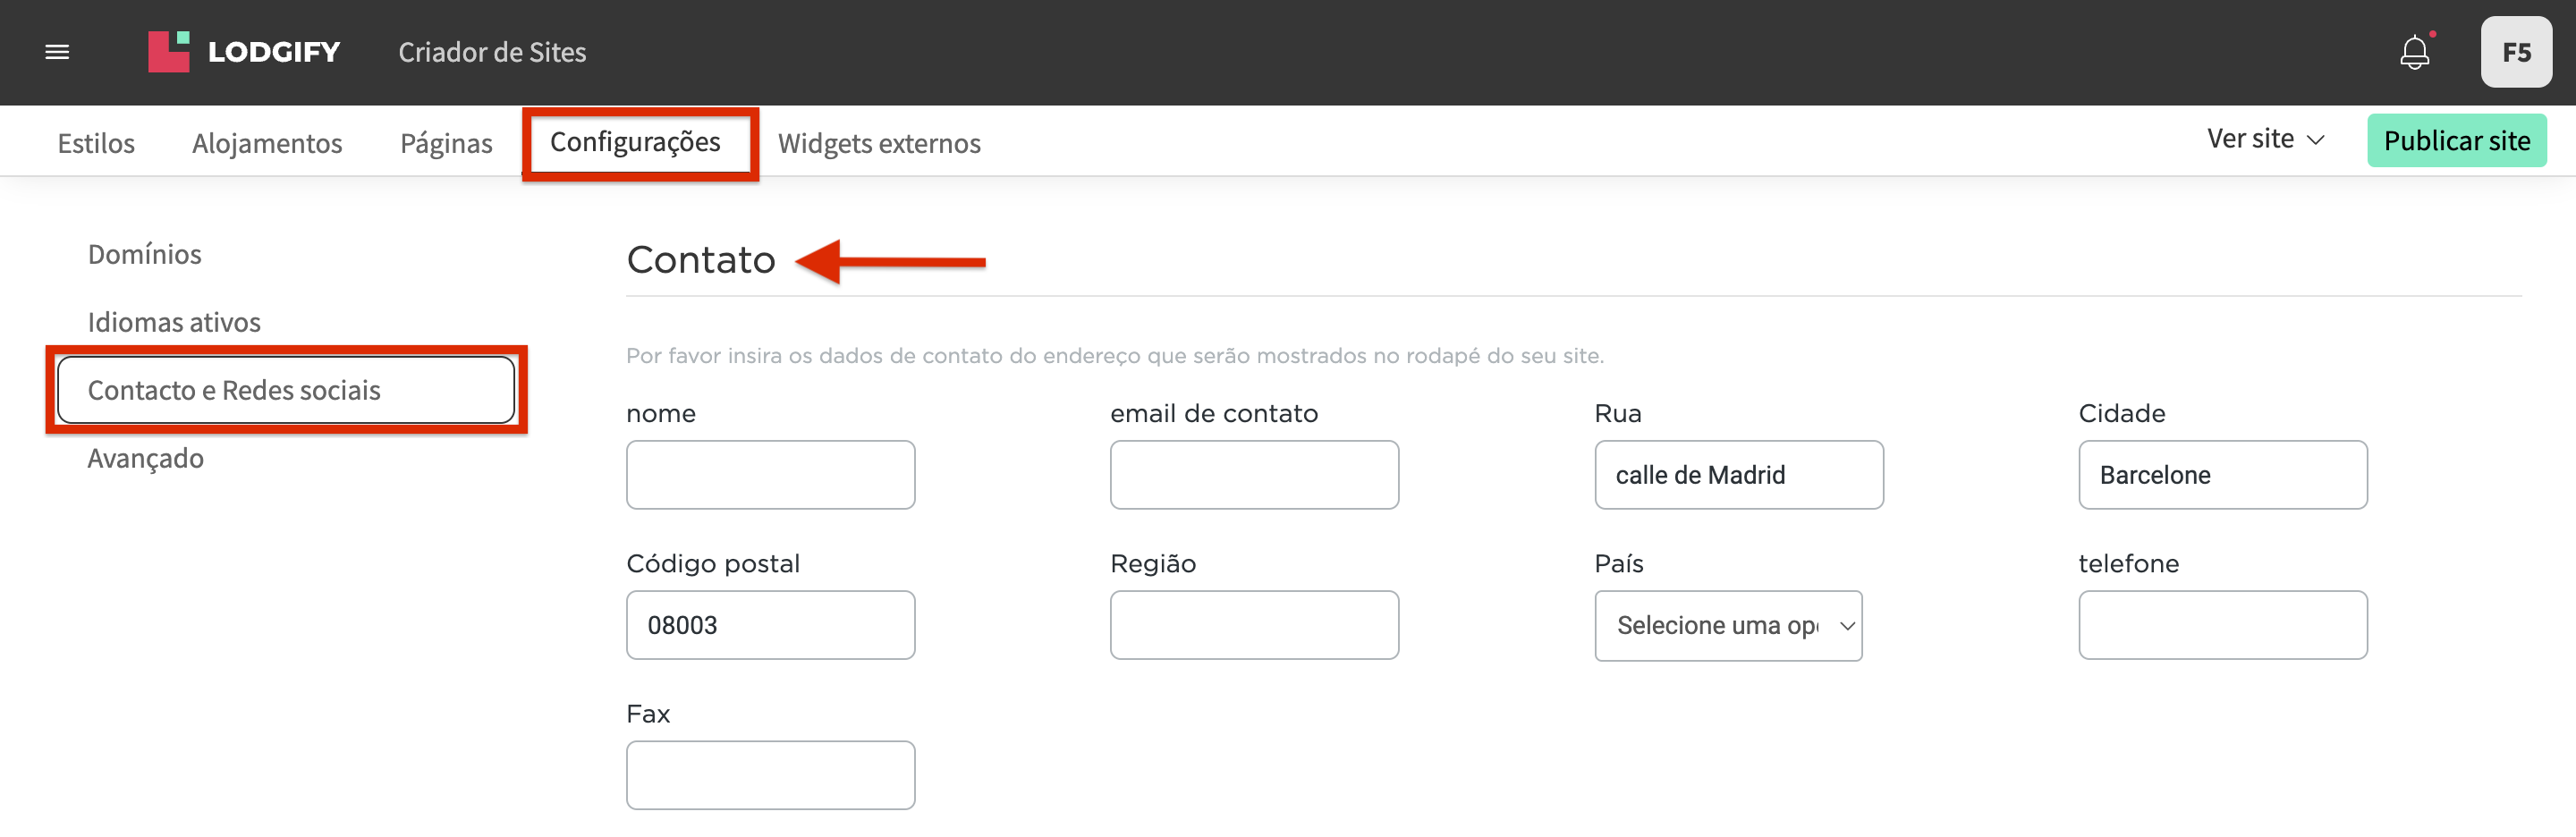Open the Domínios settings section
Screen dimensions: 2576x837
pos(145,253)
